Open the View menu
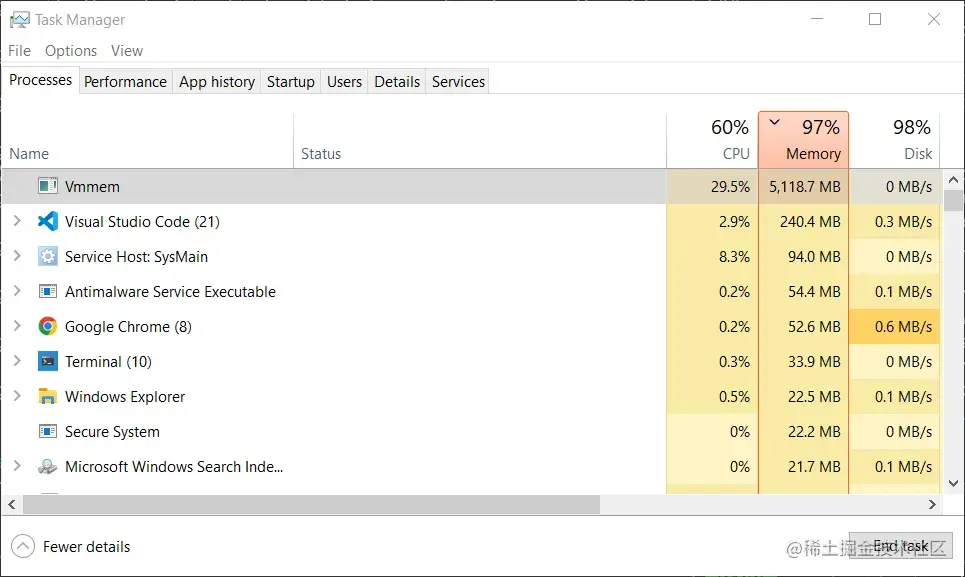 pyautogui.click(x=127, y=50)
